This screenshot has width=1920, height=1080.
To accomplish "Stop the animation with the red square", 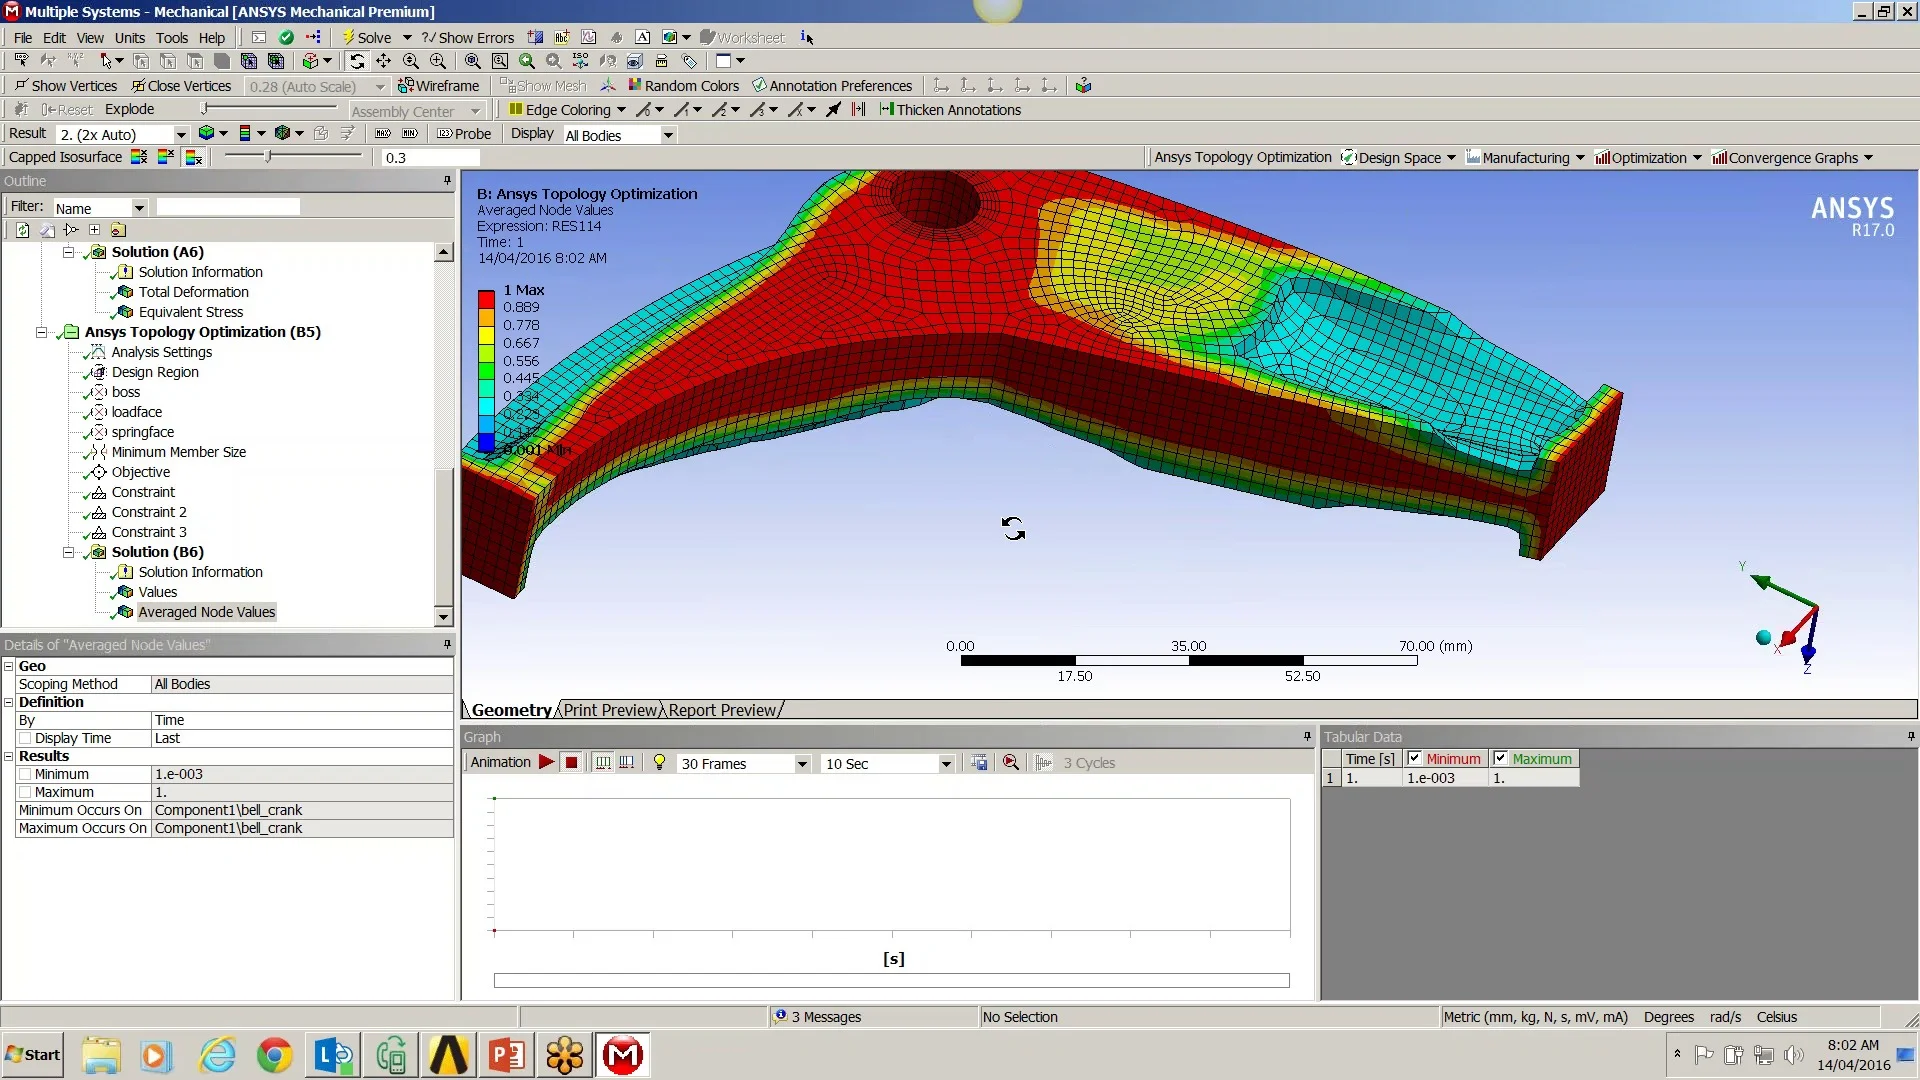I will coord(571,763).
